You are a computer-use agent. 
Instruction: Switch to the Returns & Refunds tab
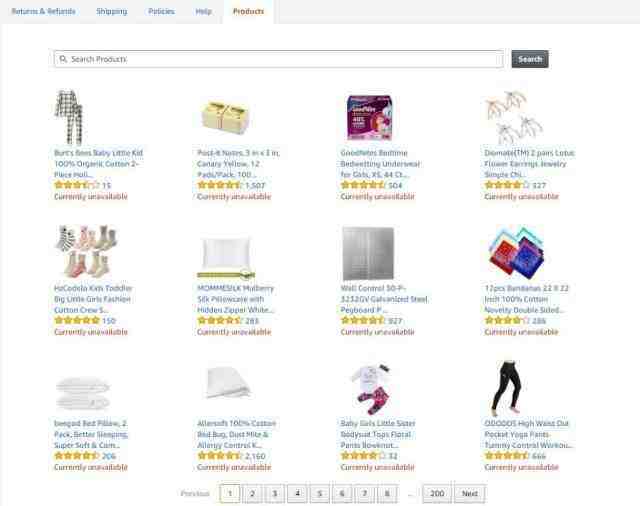click(43, 11)
